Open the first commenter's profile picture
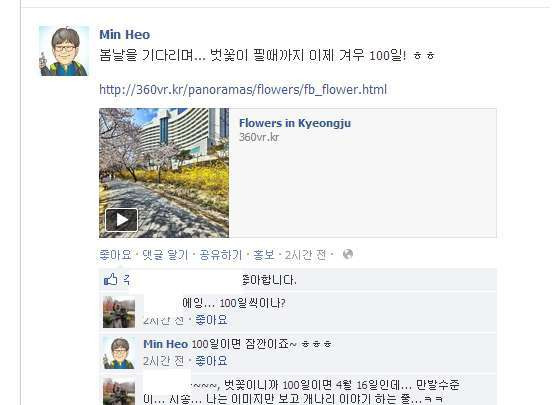557x405 pixels. click(x=119, y=312)
